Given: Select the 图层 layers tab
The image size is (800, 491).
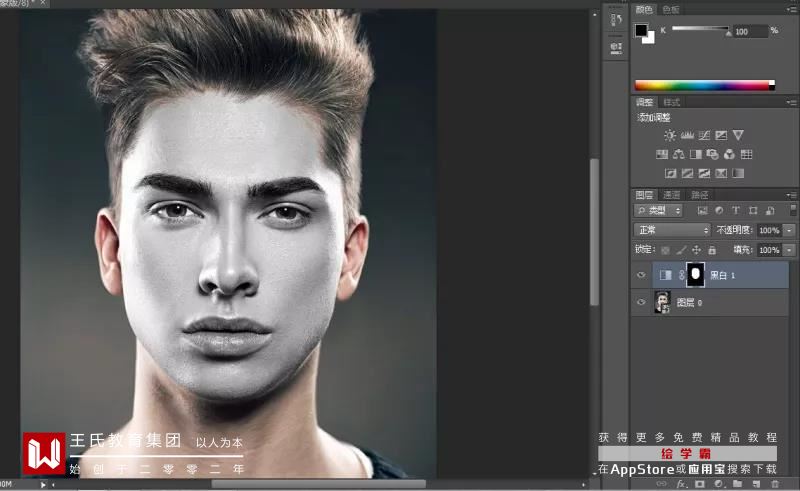Looking at the screenshot, I should pos(644,195).
